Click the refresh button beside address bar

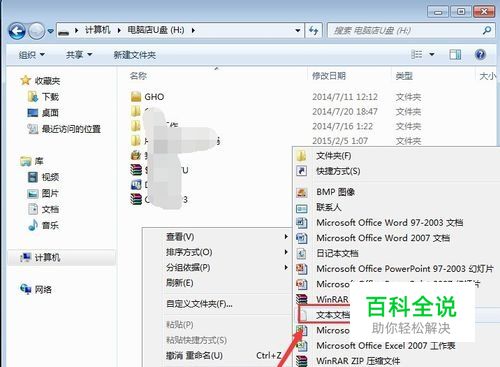tap(313, 31)
